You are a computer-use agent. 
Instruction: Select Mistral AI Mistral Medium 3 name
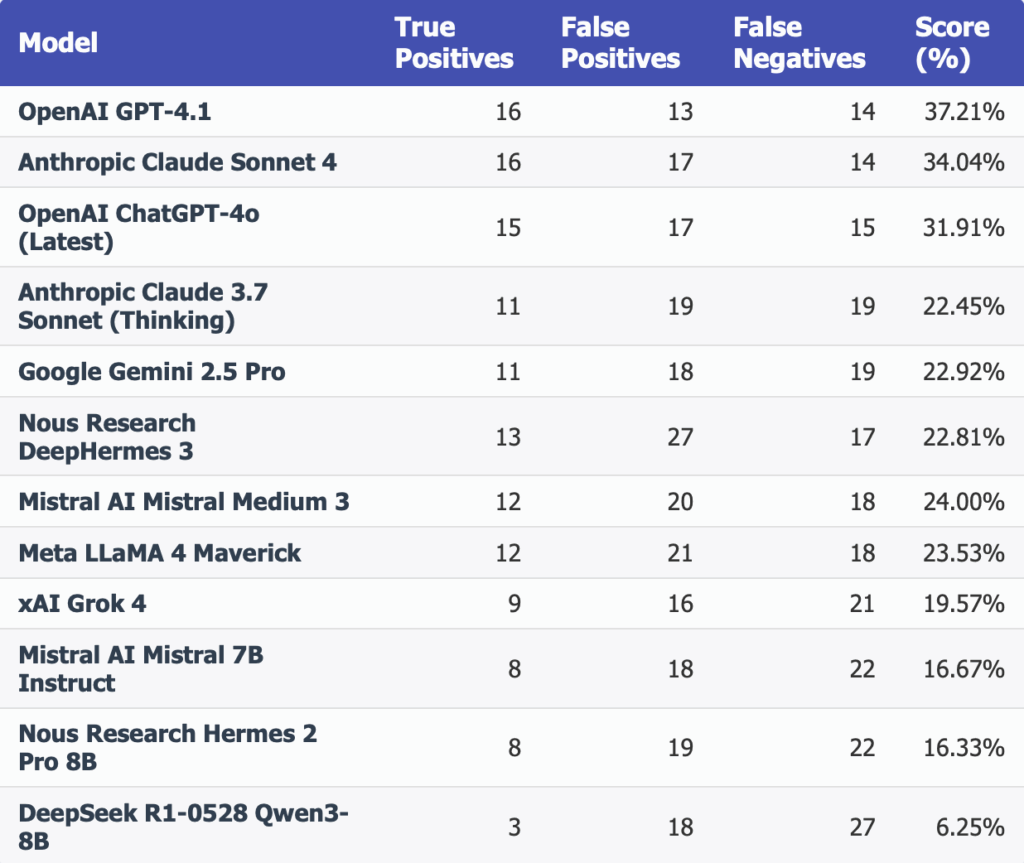click(x=184, y=502)
